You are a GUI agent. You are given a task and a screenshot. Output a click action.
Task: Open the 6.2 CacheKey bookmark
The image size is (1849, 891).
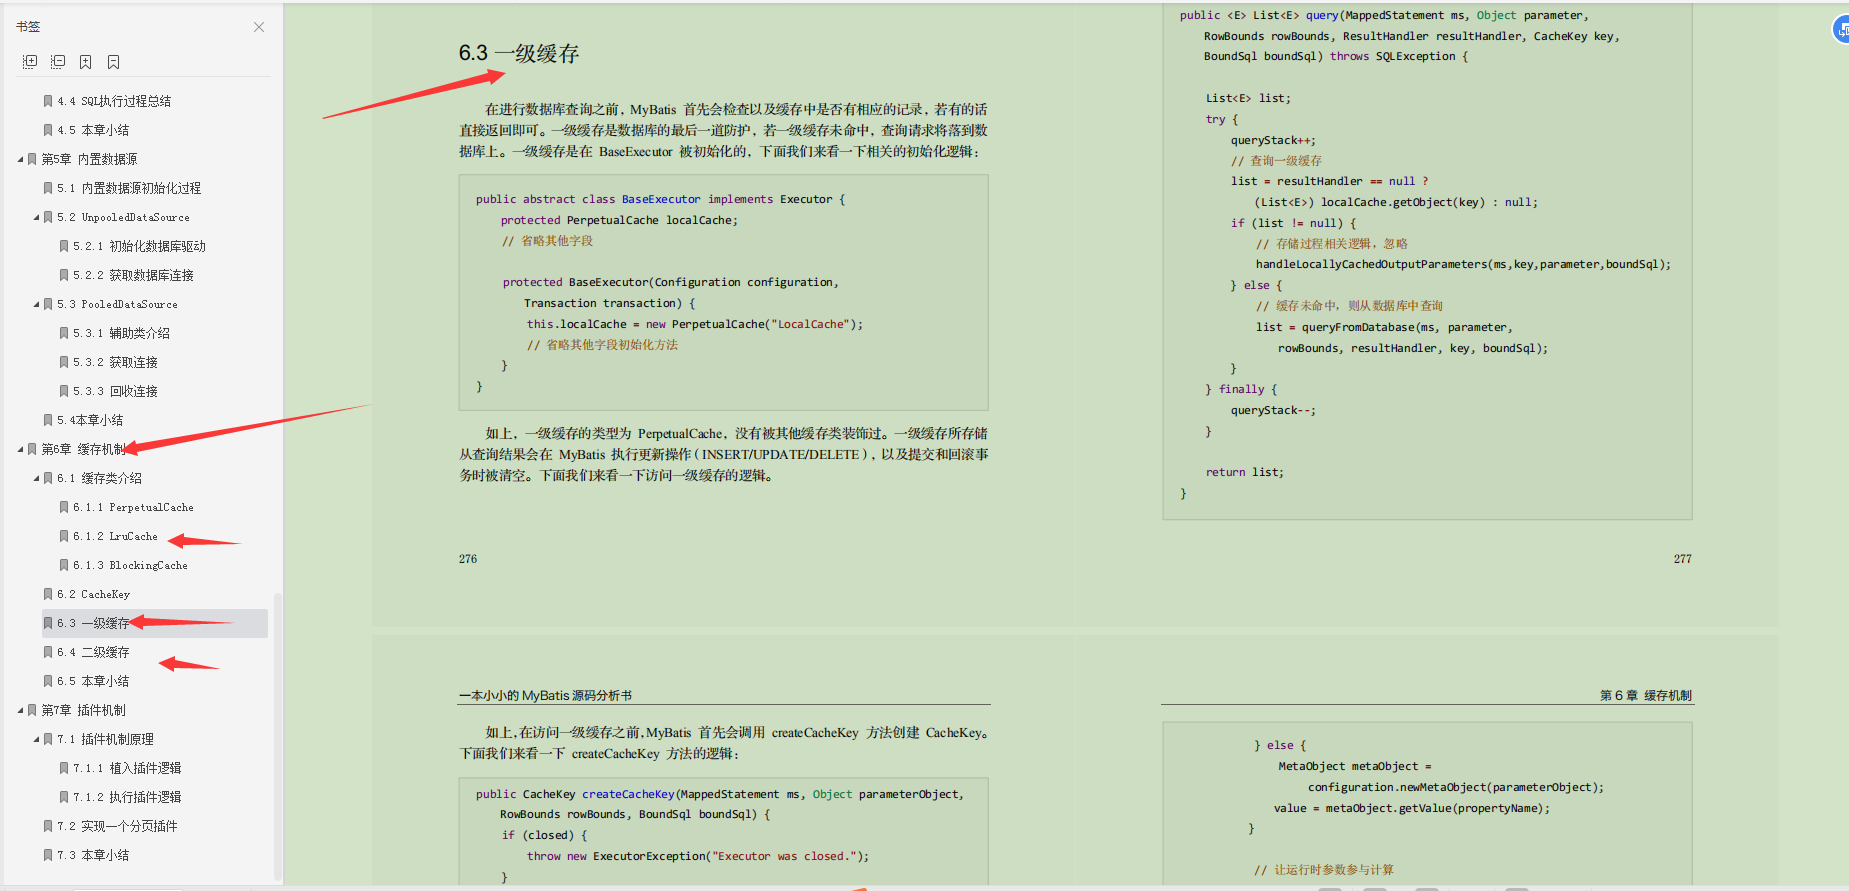[x=93, y=594]
